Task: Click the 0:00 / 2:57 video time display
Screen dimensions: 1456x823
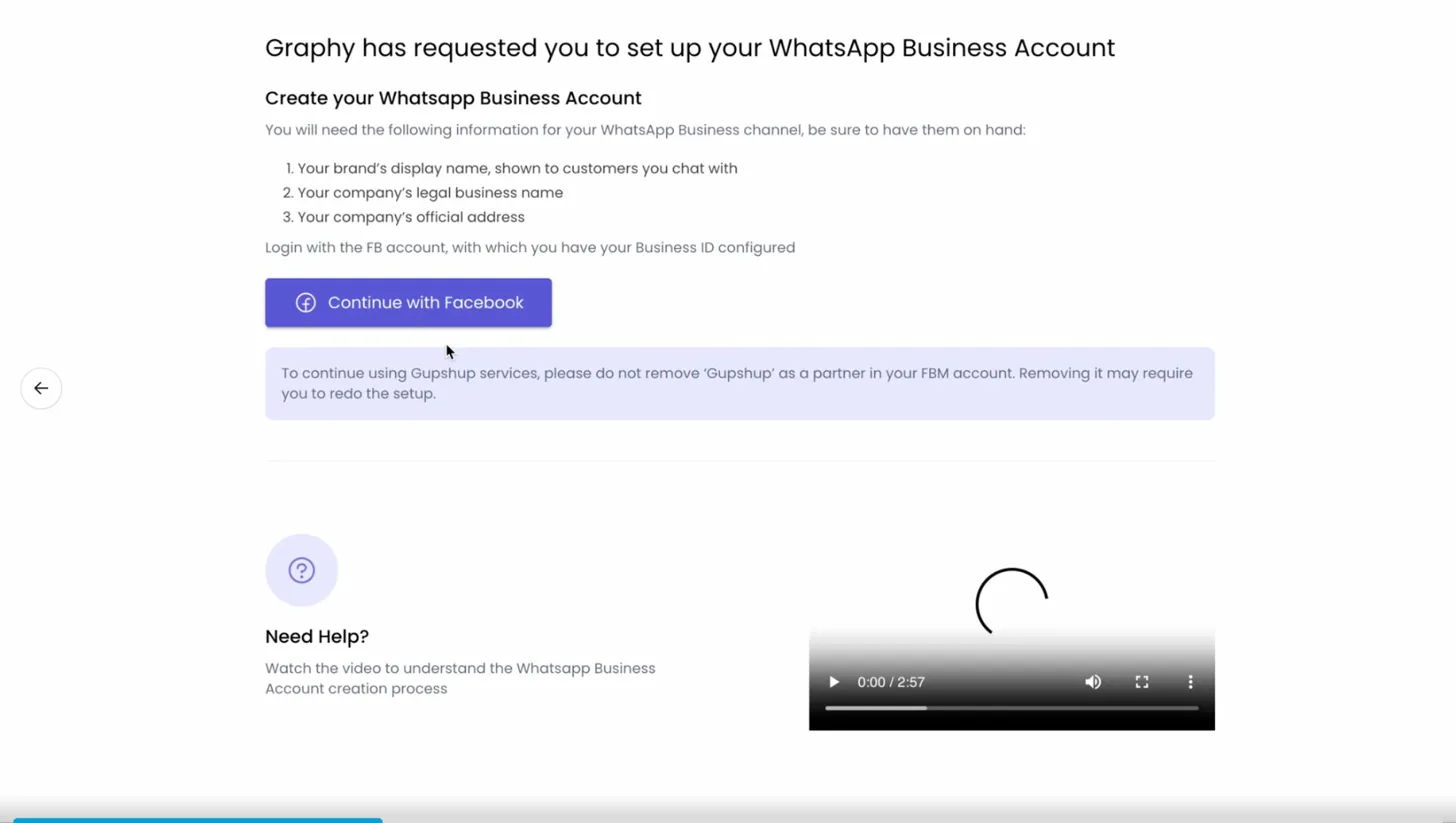Action: click(x=890, y=682)
